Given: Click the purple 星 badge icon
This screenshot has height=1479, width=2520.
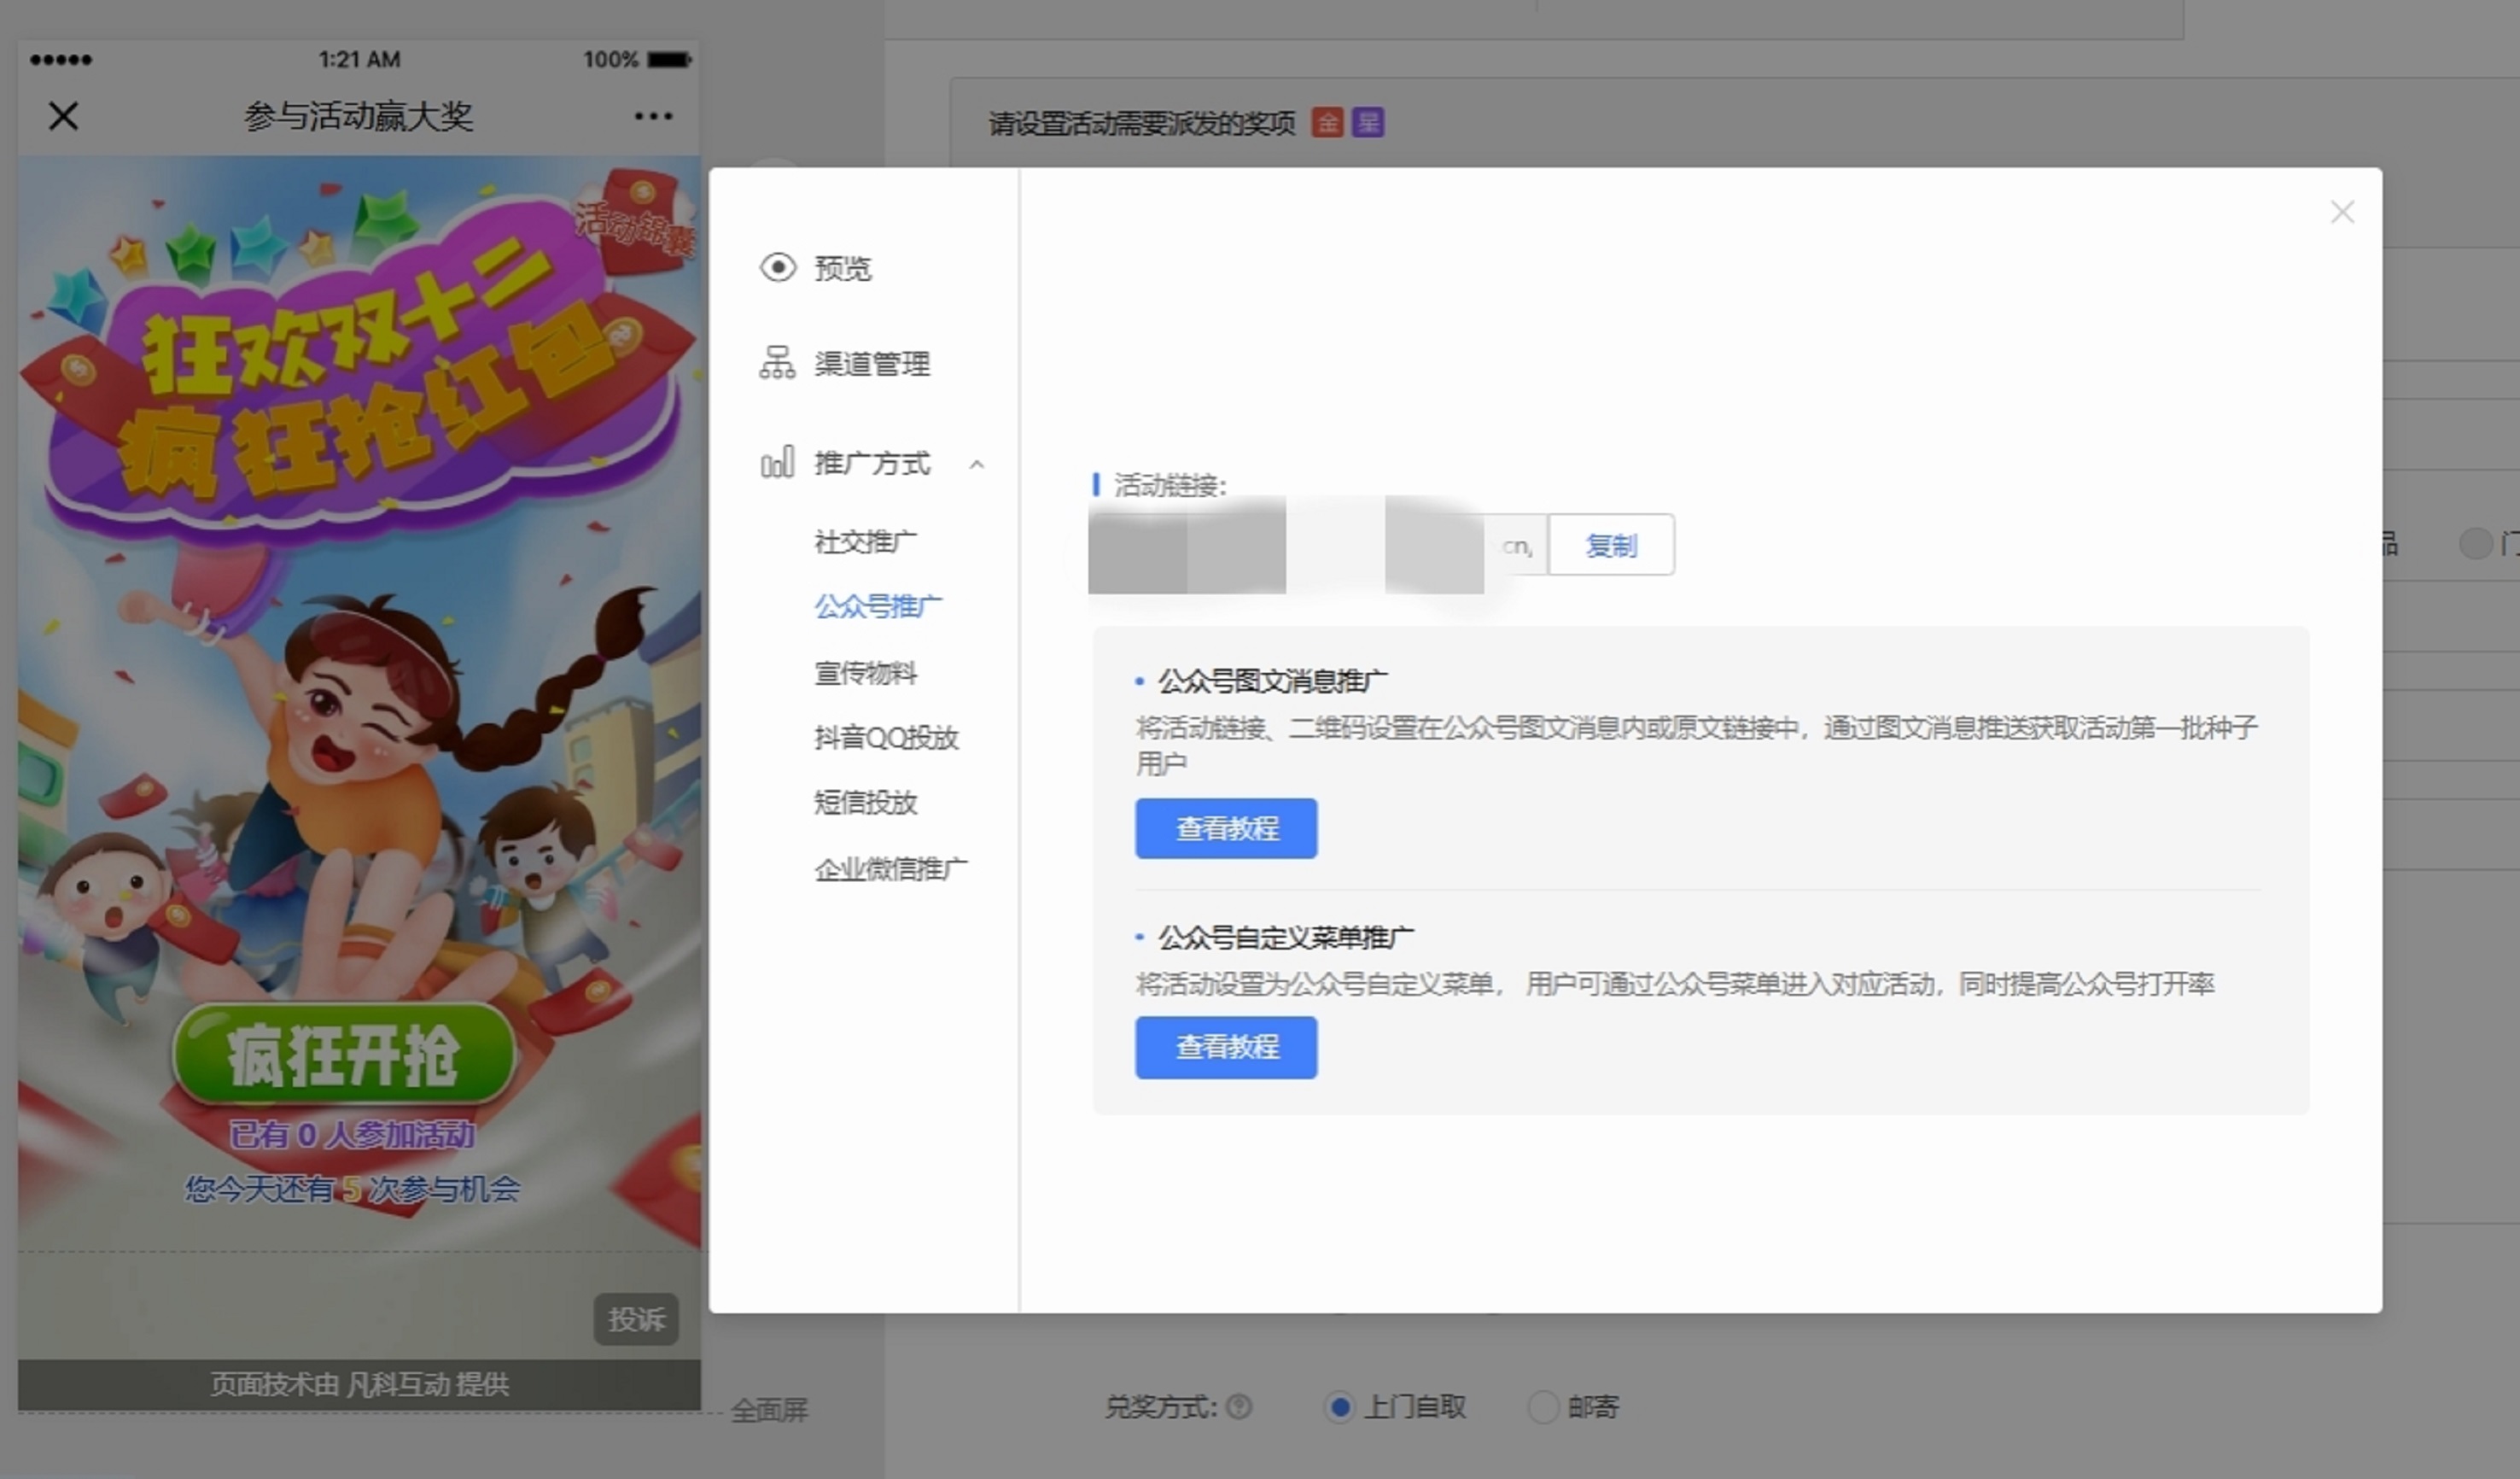Looking at the screenshot, I should [1367, 123].
